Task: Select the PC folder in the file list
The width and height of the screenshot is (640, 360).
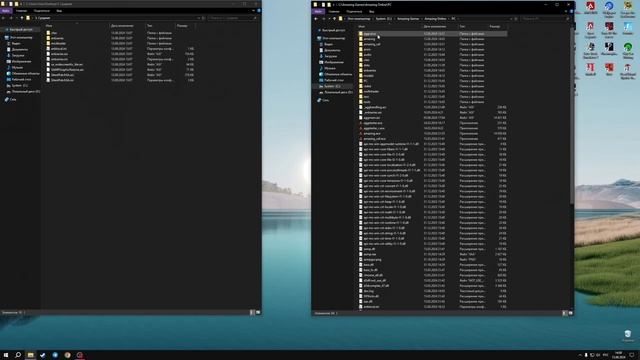Action: [366, 81]
